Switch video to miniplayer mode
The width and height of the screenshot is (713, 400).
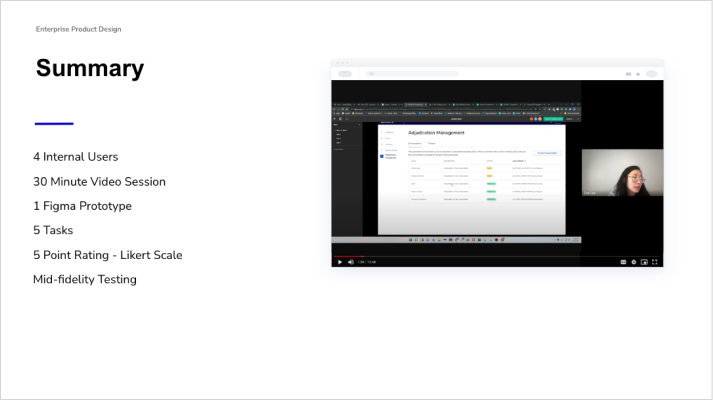coord(645,262)
